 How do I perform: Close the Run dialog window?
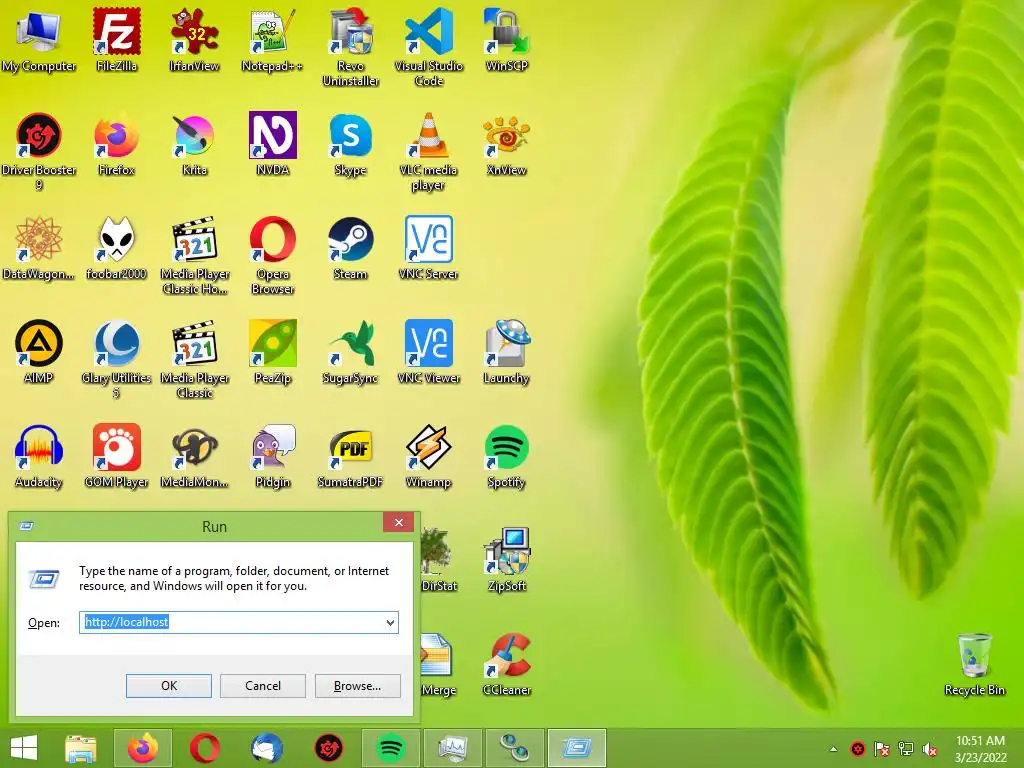coord(398,522)
